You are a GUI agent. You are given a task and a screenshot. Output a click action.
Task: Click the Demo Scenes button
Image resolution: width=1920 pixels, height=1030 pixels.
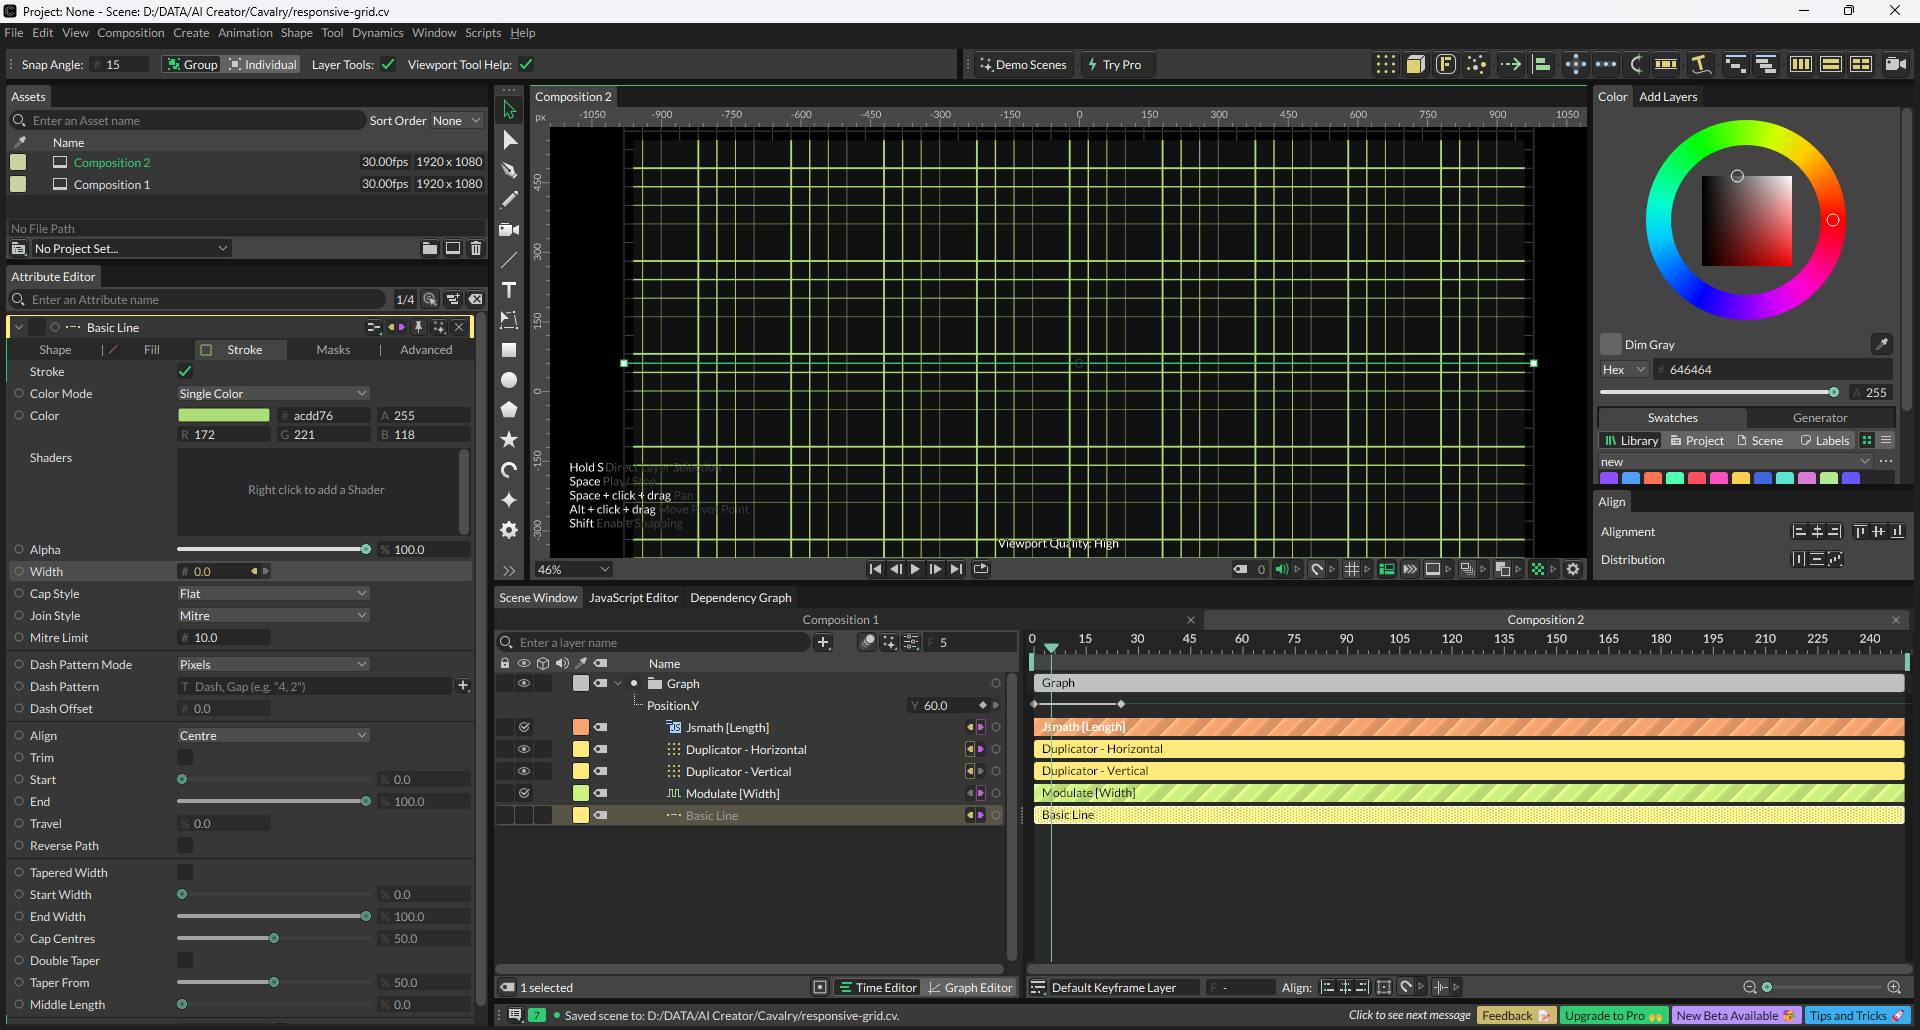pyautogui.click(x=1023, y=65)
